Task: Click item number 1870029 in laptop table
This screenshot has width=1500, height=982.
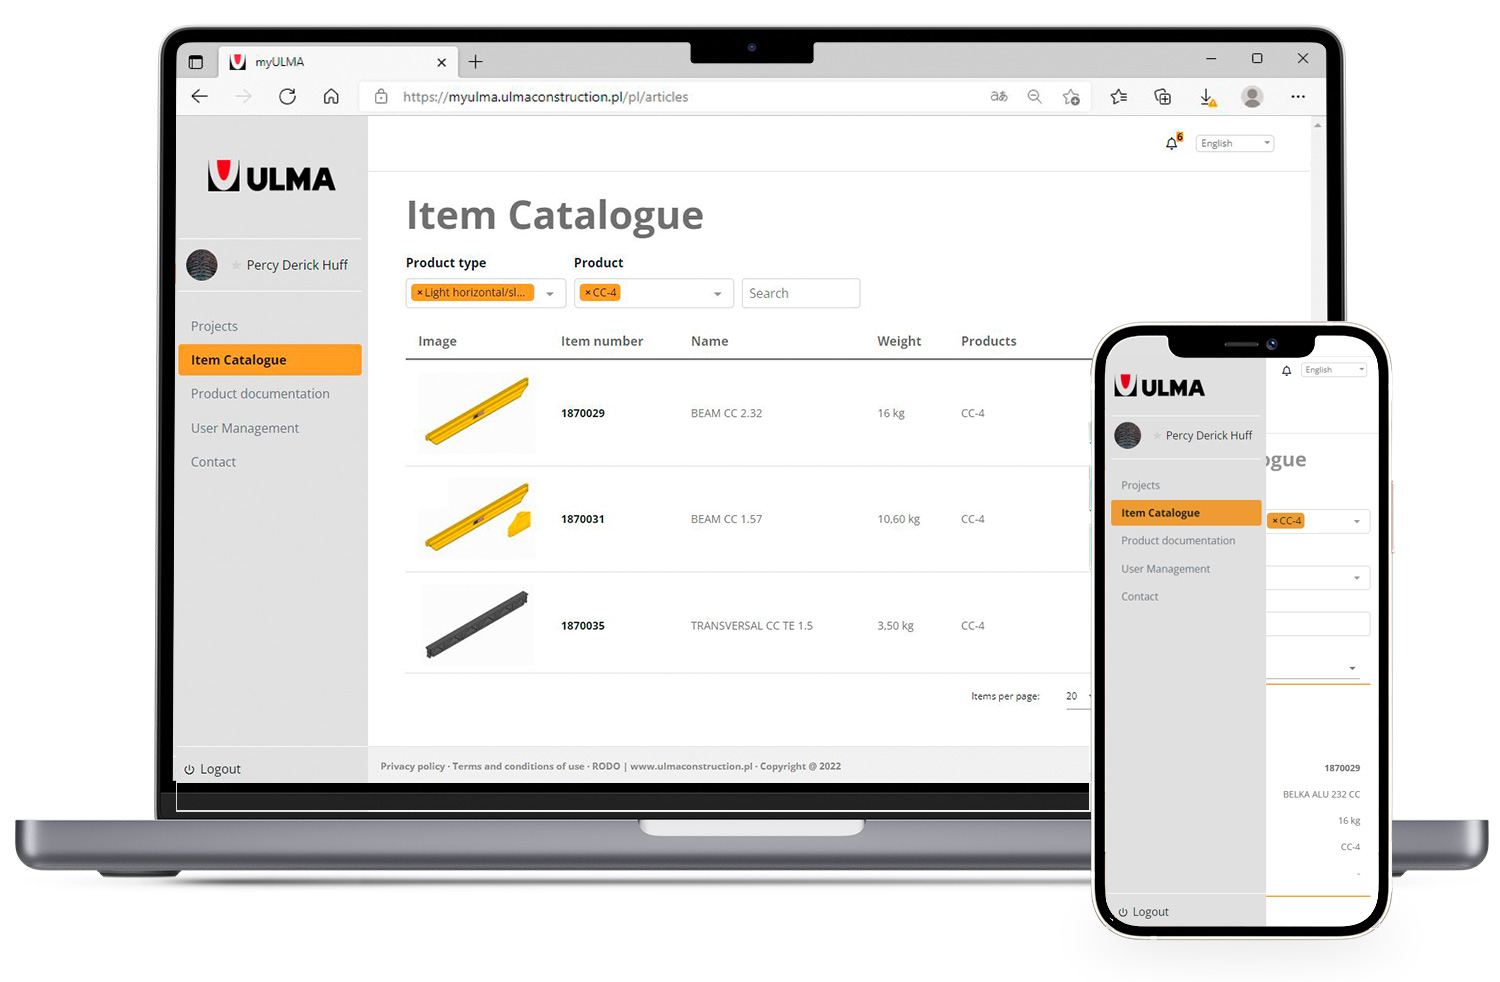Action: [583, 413]
